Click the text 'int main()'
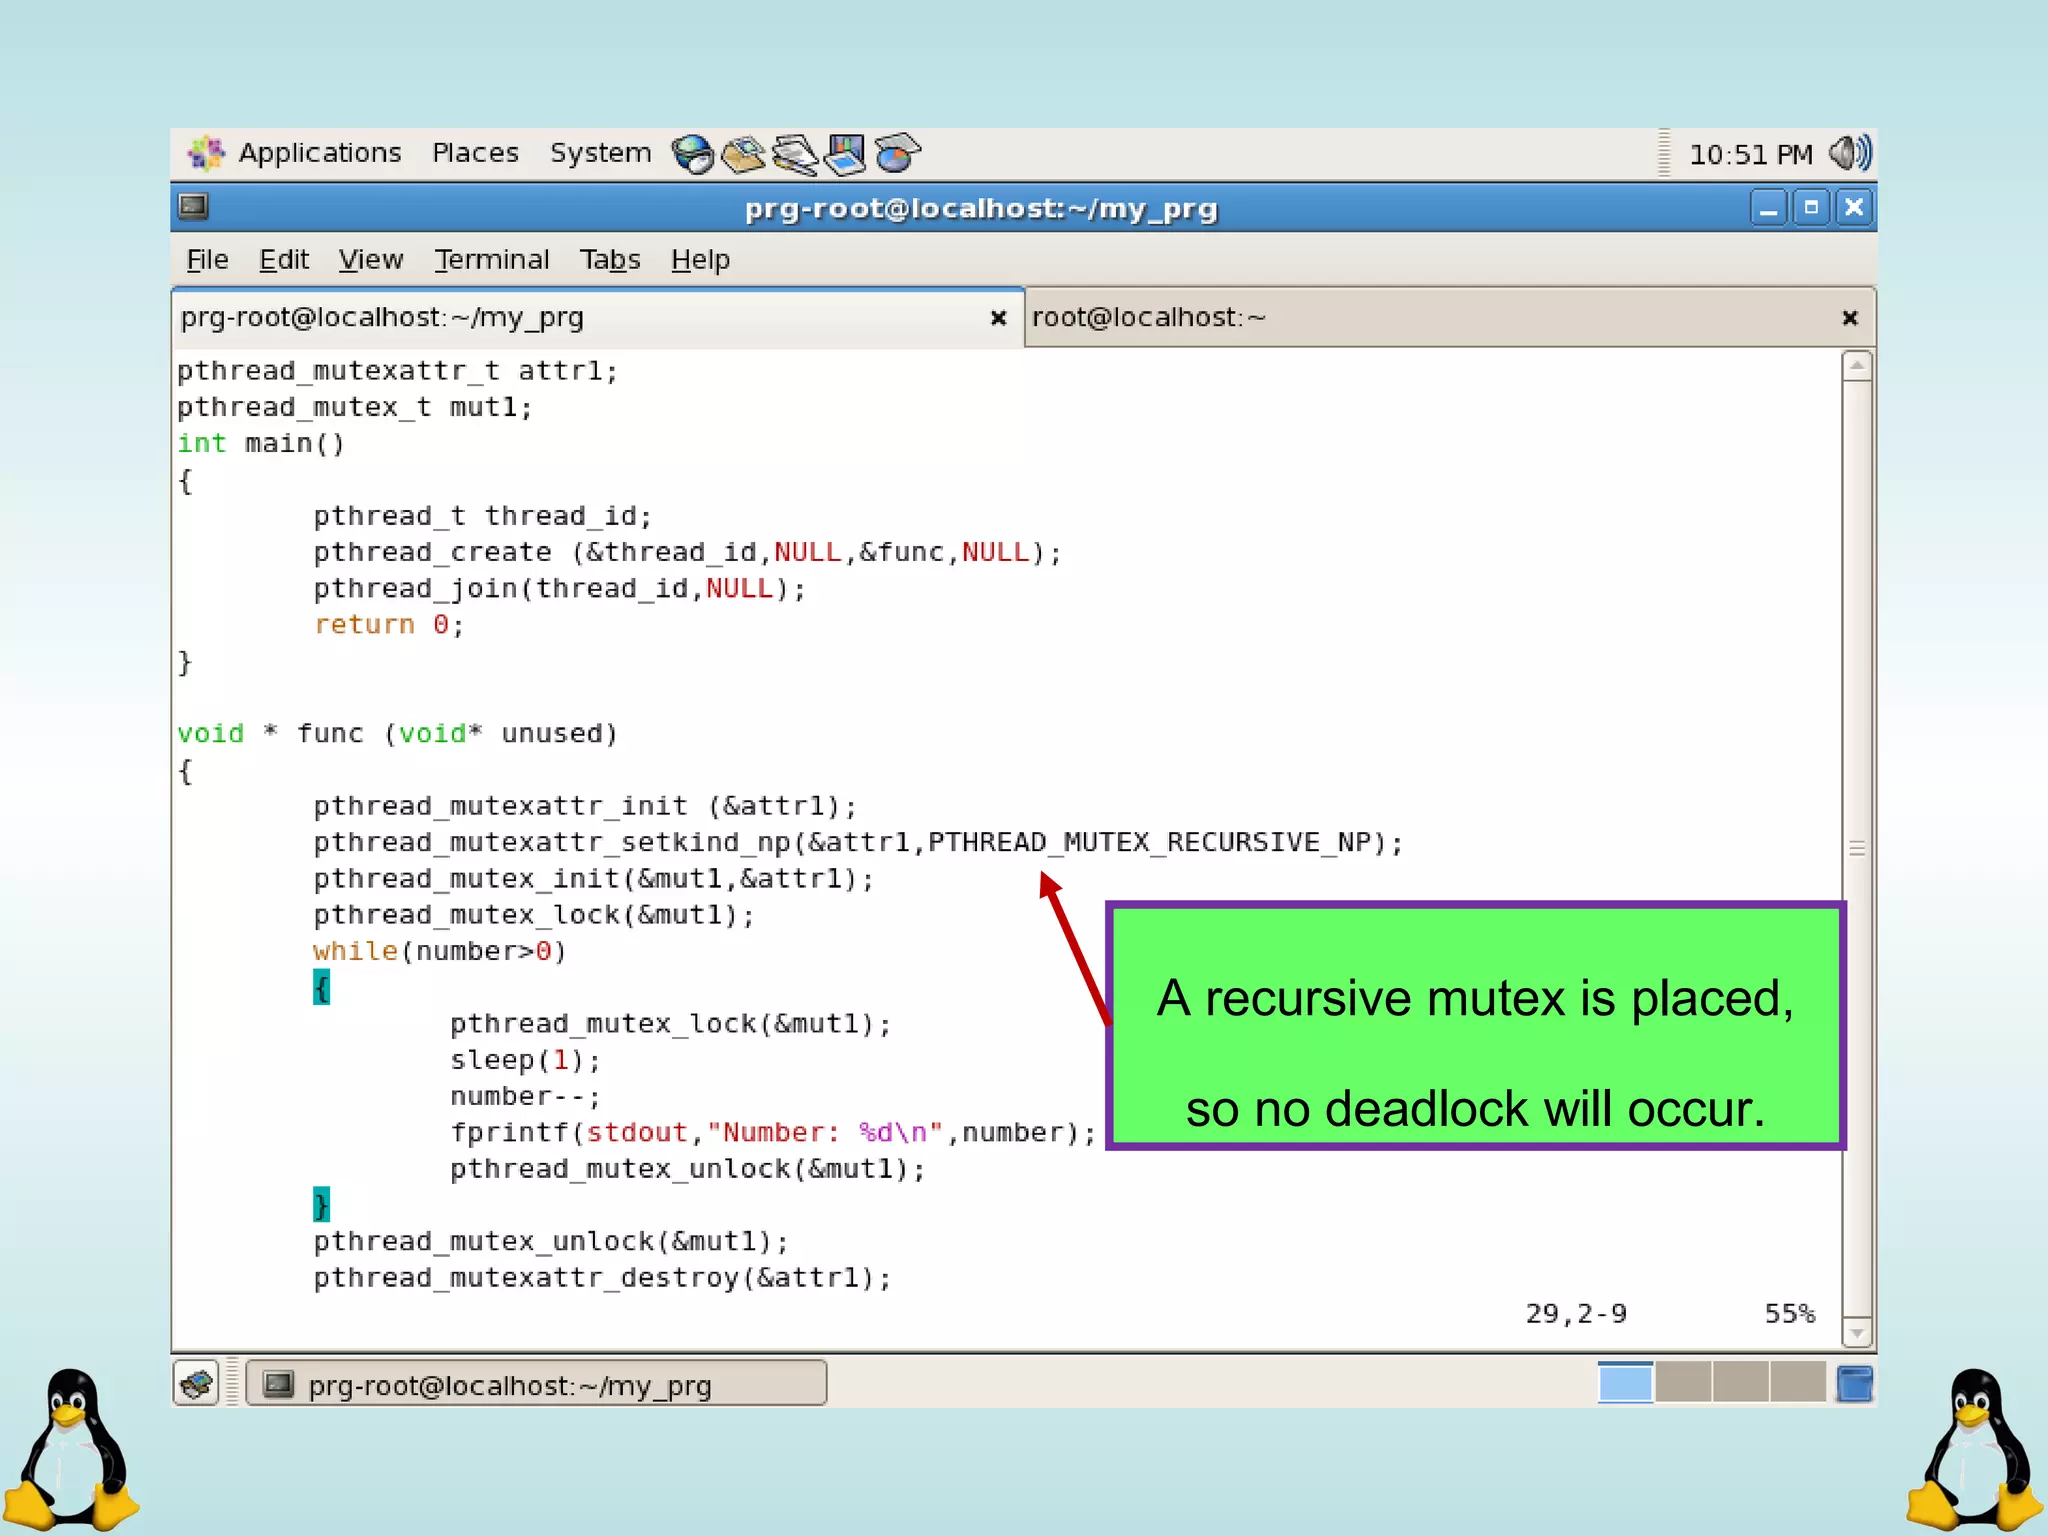 (261, 444)
